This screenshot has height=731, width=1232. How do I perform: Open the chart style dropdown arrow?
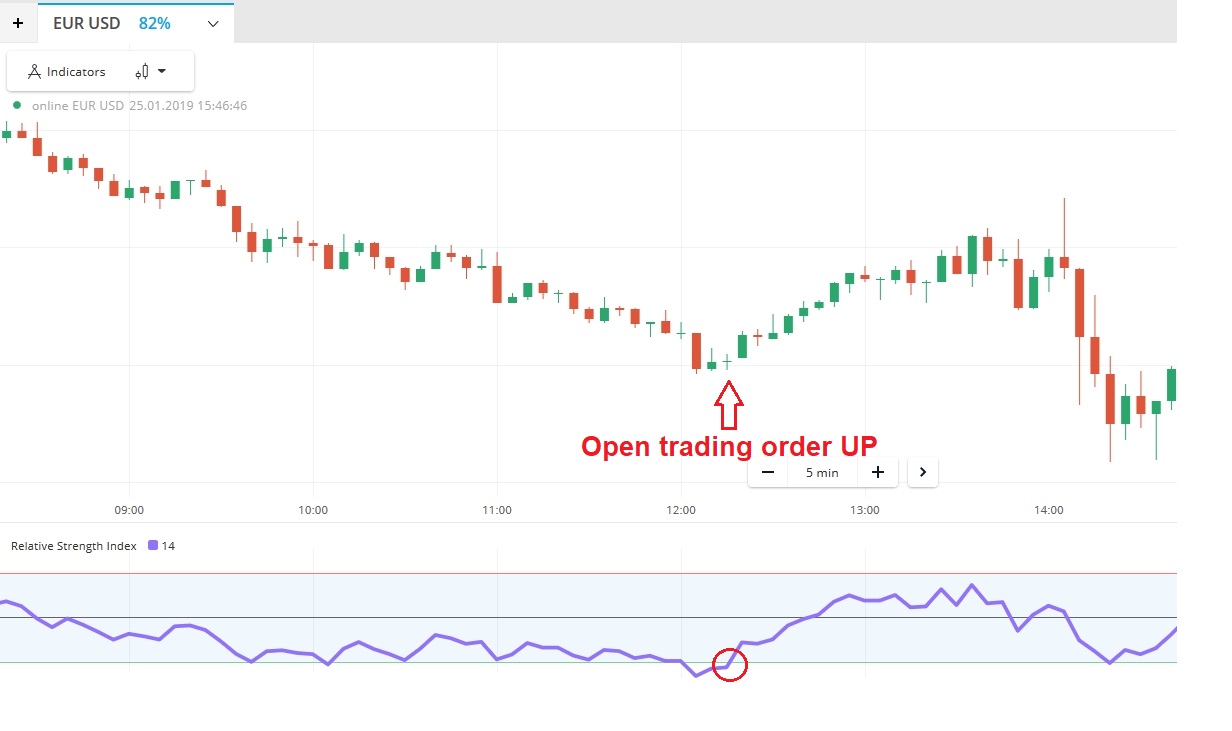coord(161,71)
